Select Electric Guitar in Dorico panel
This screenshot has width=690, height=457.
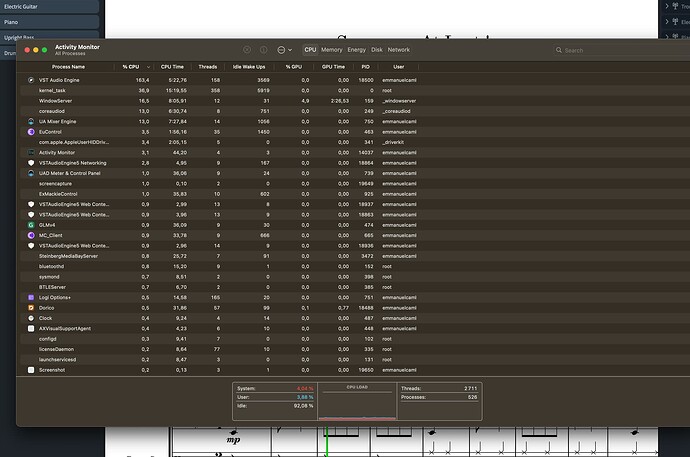49,7
